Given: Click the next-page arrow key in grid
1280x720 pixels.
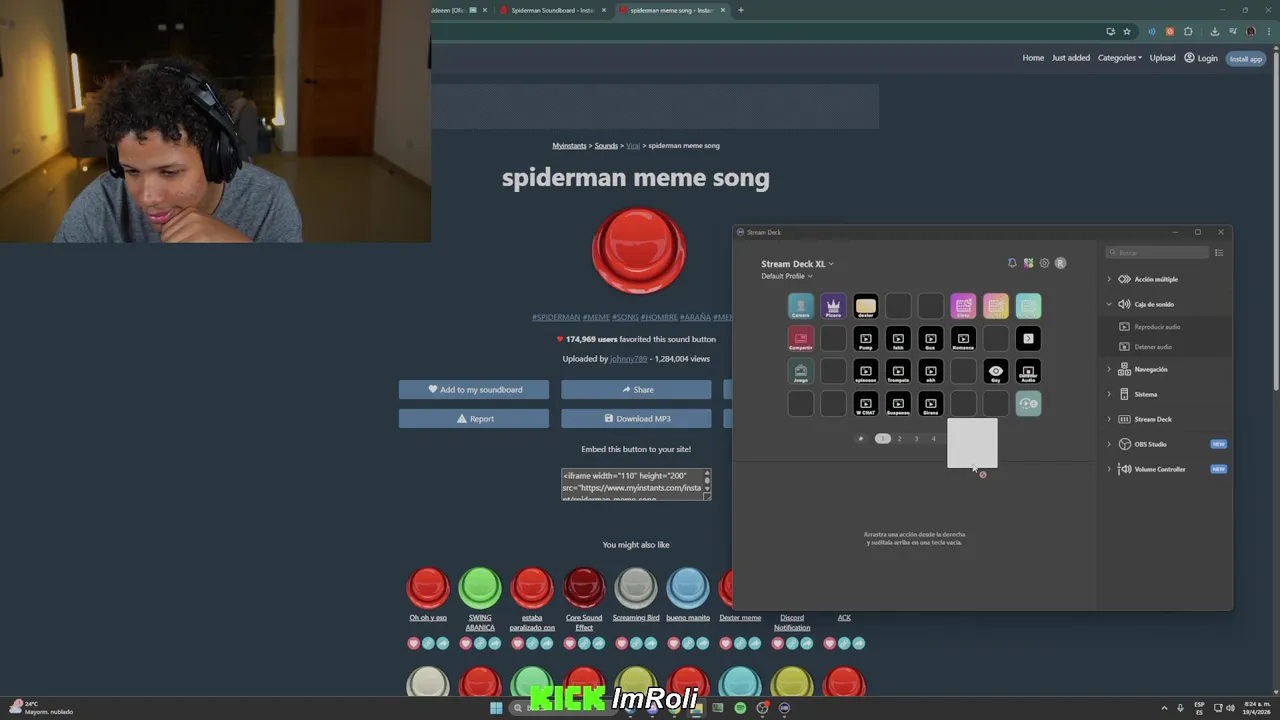Looking at the screenshot, I should (x=1028, y=338).
